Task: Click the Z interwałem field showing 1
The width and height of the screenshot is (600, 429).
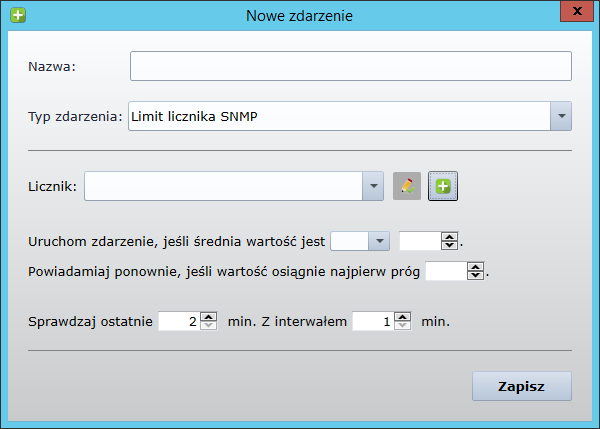Action: tap(373, 321)
